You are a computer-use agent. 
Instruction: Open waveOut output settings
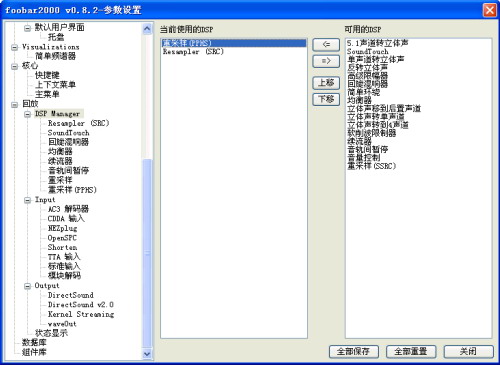click(62, 324)
